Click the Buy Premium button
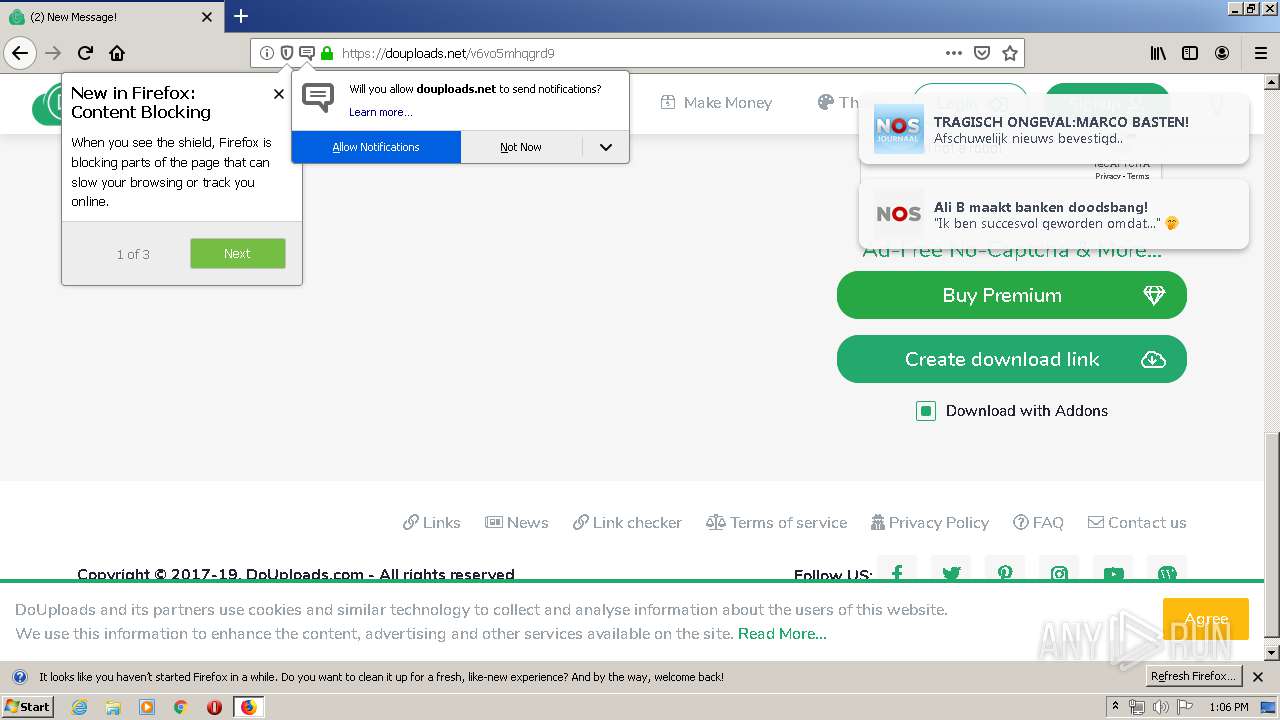Screen dimensions: 1280x720 click(1012, 296)
